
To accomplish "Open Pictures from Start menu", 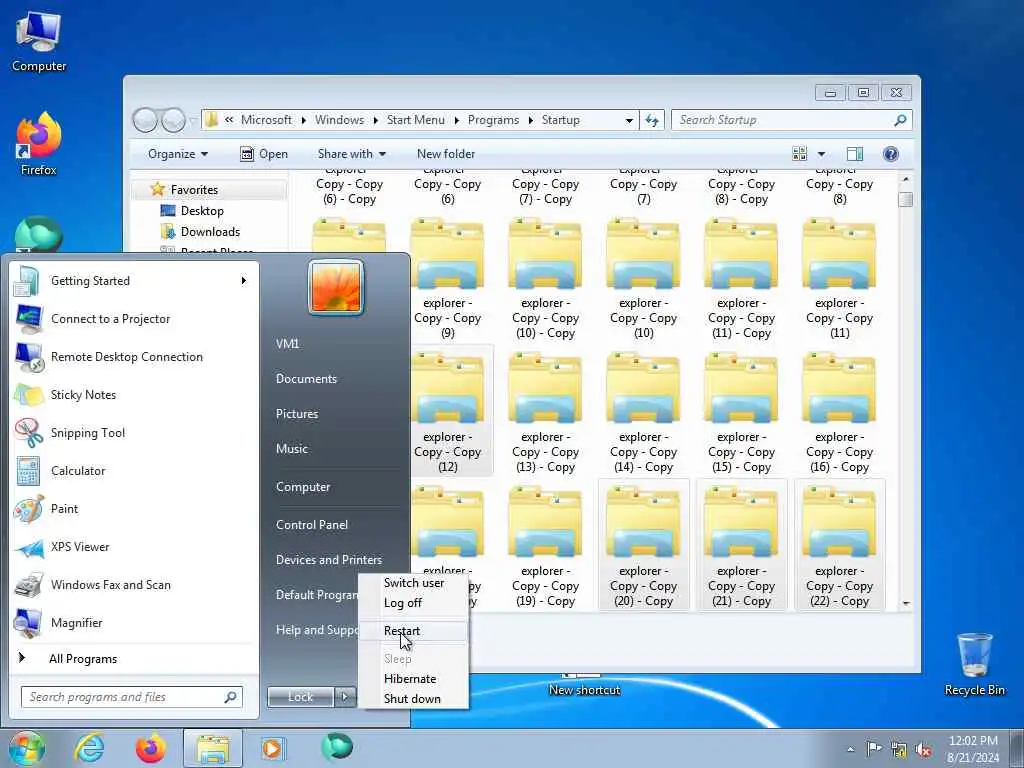I will pos(297,414).
